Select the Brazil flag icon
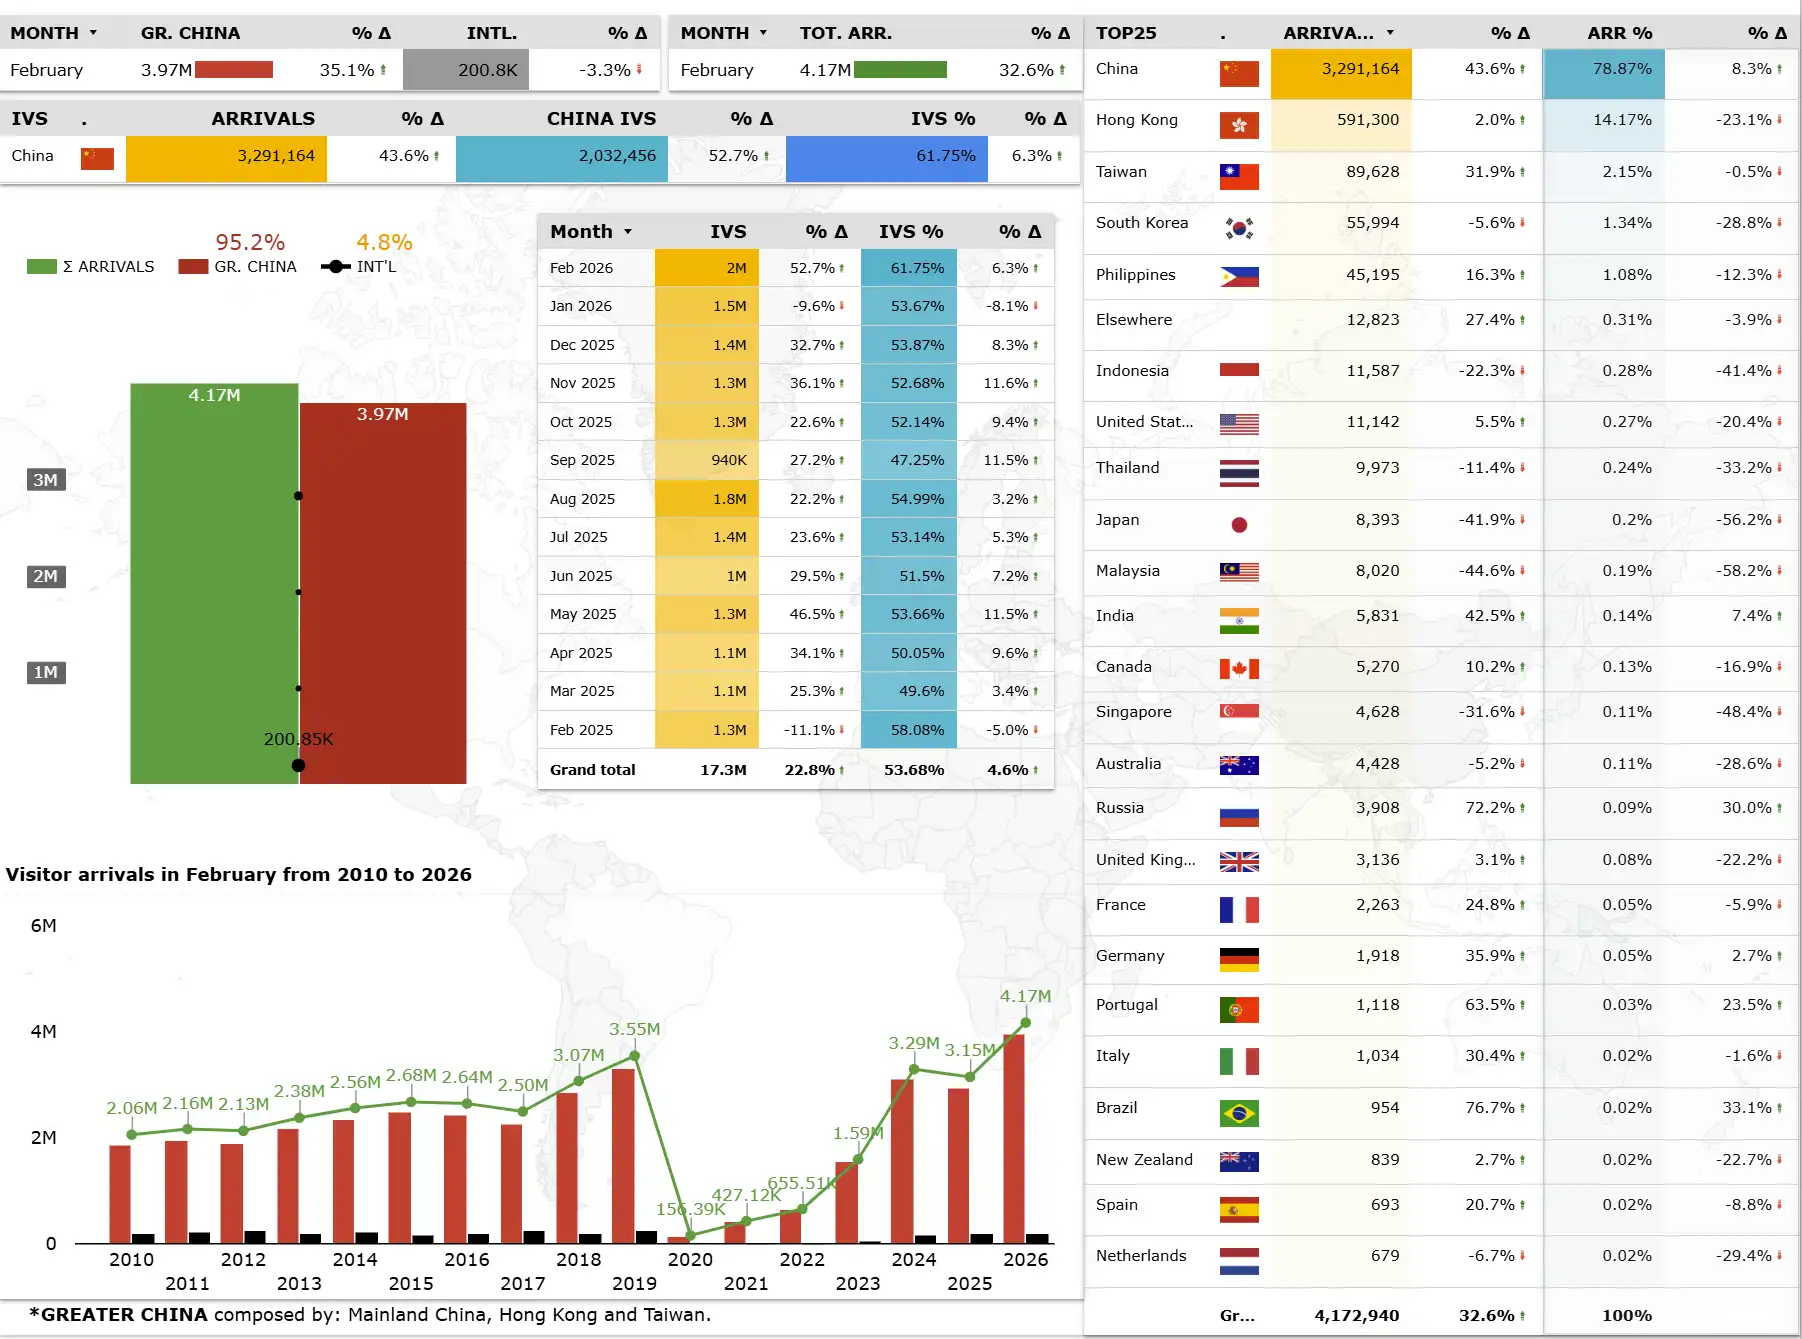 (1239, 1113)
